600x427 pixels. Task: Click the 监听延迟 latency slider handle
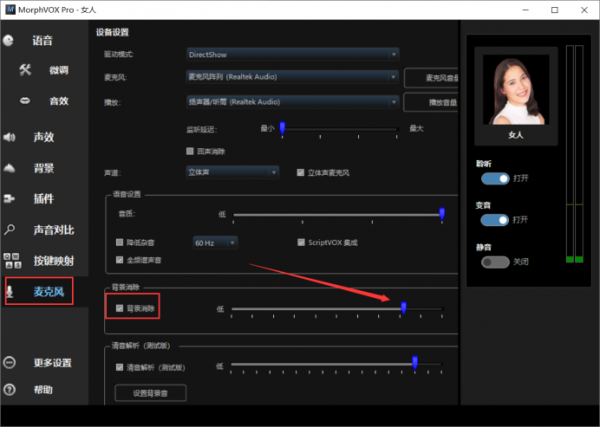pos(282,129)
